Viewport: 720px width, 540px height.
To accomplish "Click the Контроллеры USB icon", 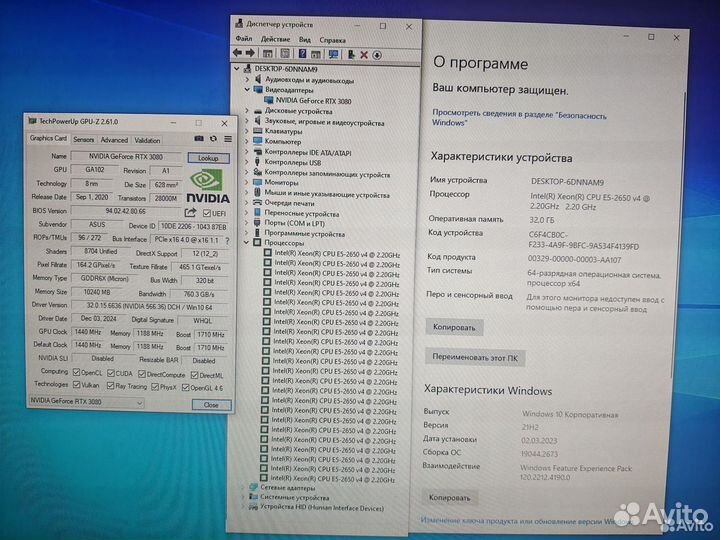I will [258, 162].
